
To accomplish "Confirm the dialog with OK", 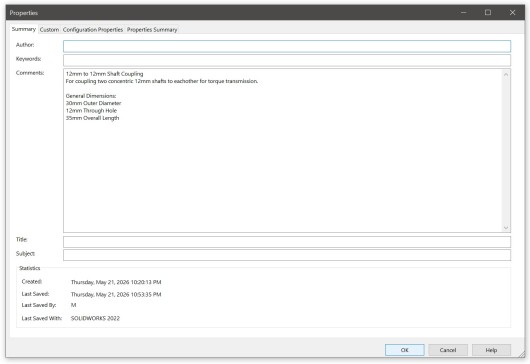I will point(405,350).
